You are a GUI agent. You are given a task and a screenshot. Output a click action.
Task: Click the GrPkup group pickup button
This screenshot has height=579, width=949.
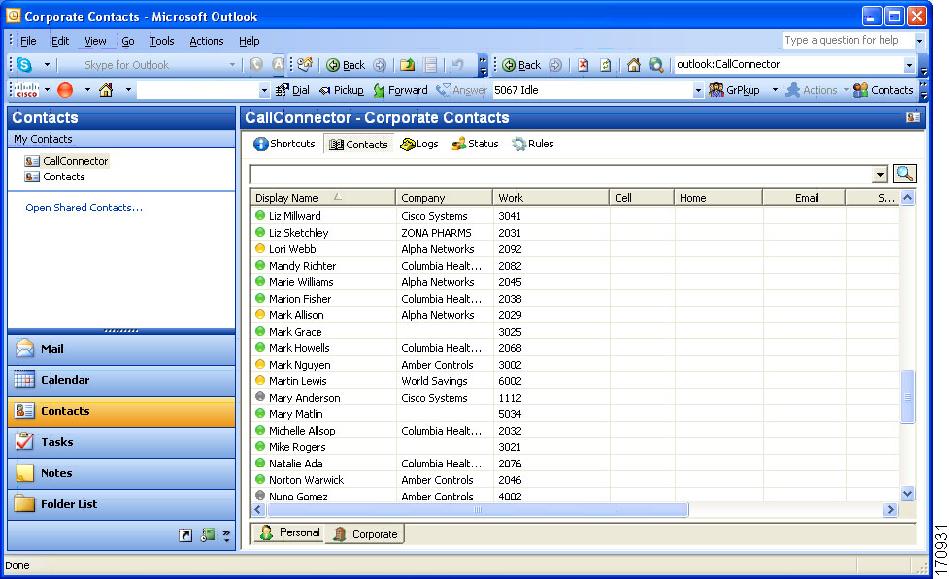tap(734, 90)
